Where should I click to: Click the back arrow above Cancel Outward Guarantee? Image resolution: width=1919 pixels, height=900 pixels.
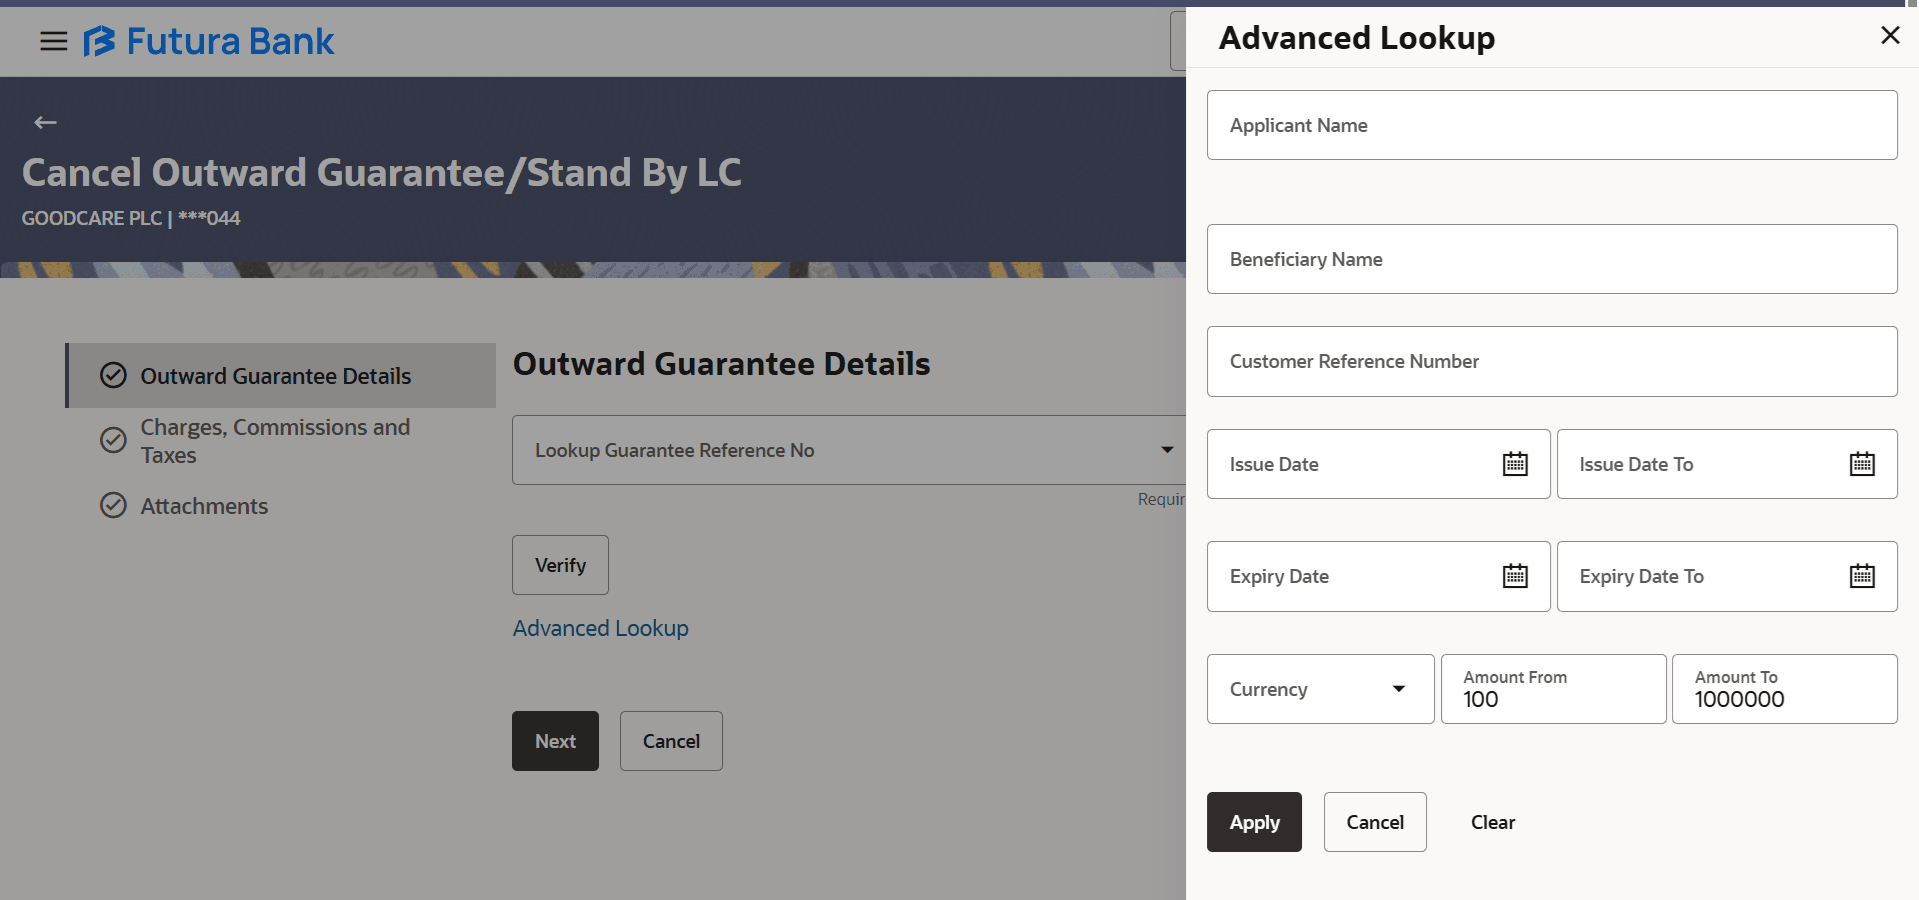click(44, 122)
